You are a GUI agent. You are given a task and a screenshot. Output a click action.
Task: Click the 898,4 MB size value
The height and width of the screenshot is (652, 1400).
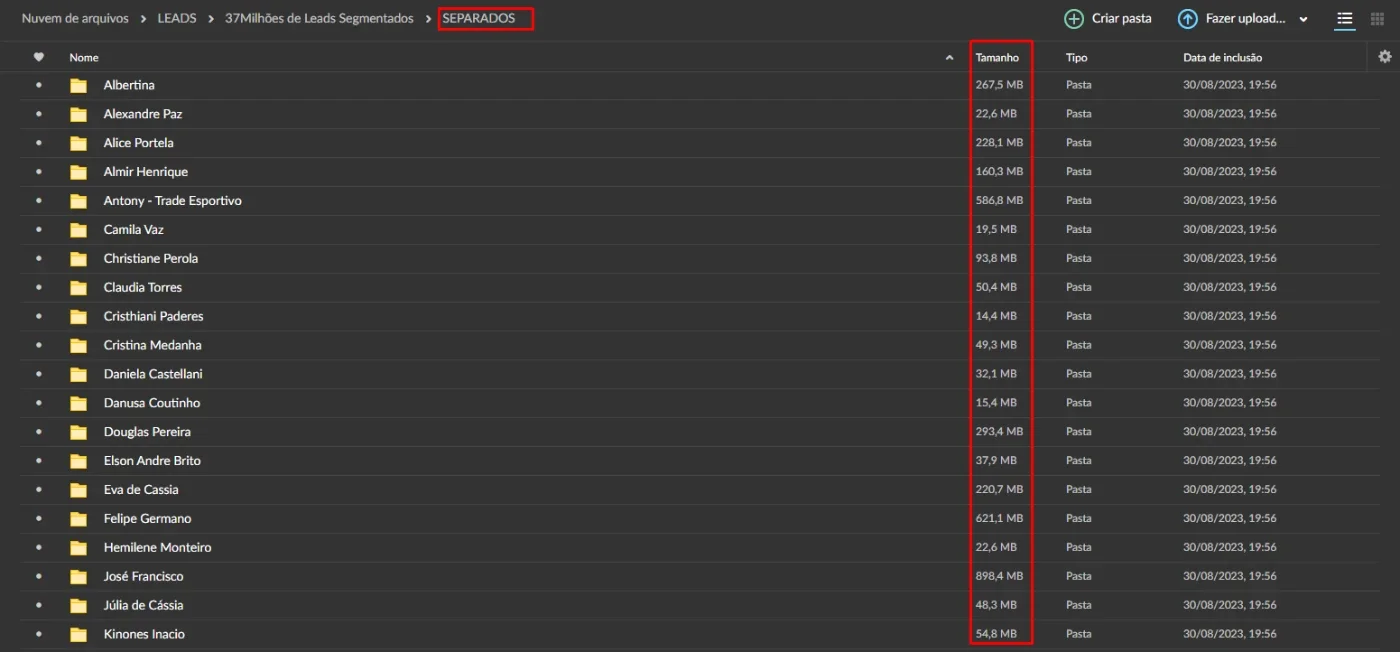[x=999, y=576]
